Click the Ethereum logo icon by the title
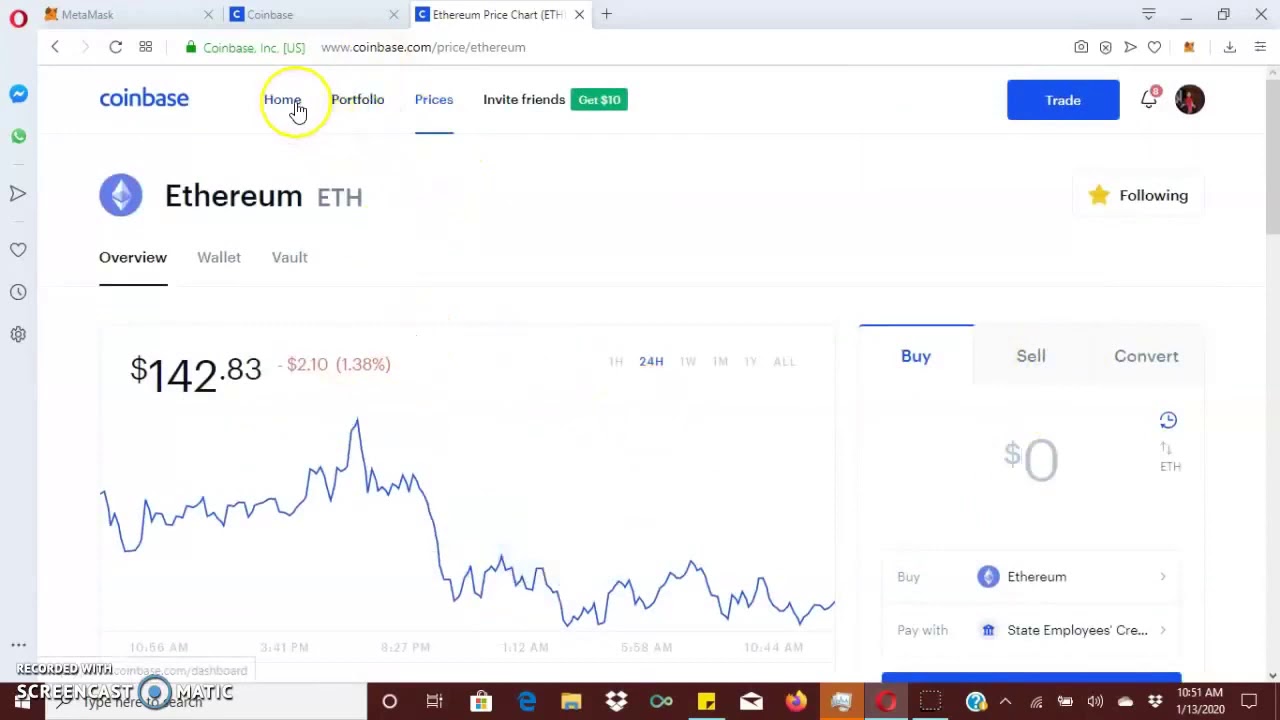The image size is (1280, 720). [121, 195]
